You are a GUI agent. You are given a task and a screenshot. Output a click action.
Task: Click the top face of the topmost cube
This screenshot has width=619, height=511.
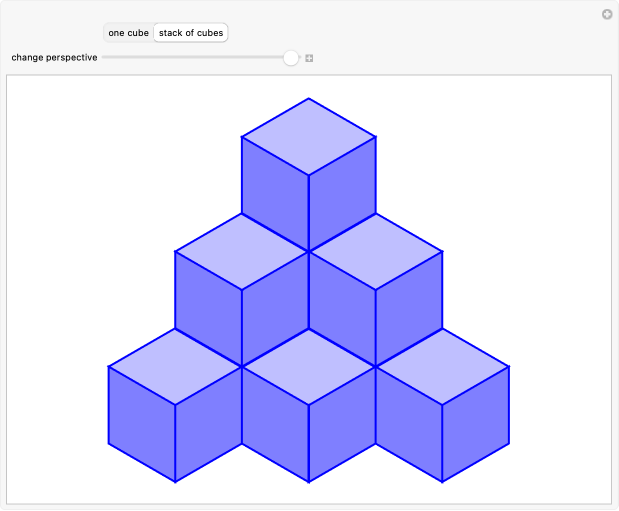point(308,136)
